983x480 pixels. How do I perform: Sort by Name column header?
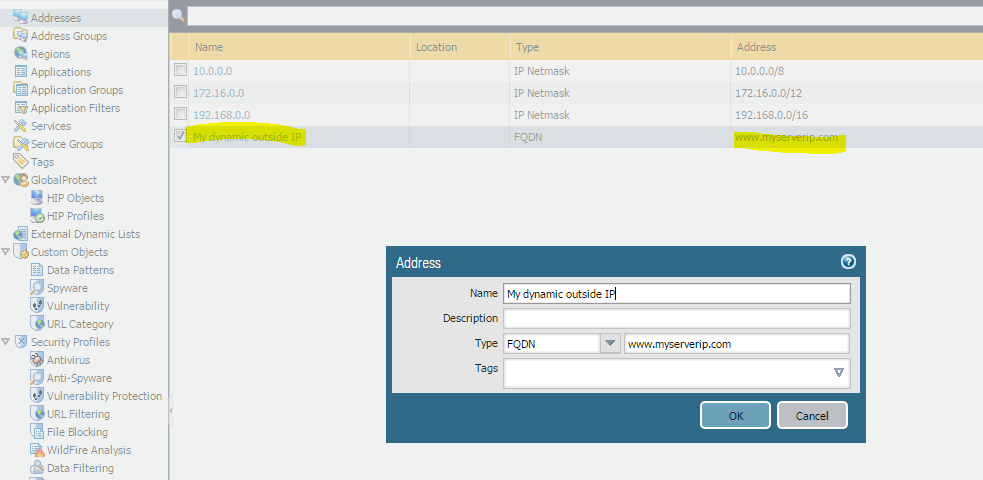pos(300,47)
